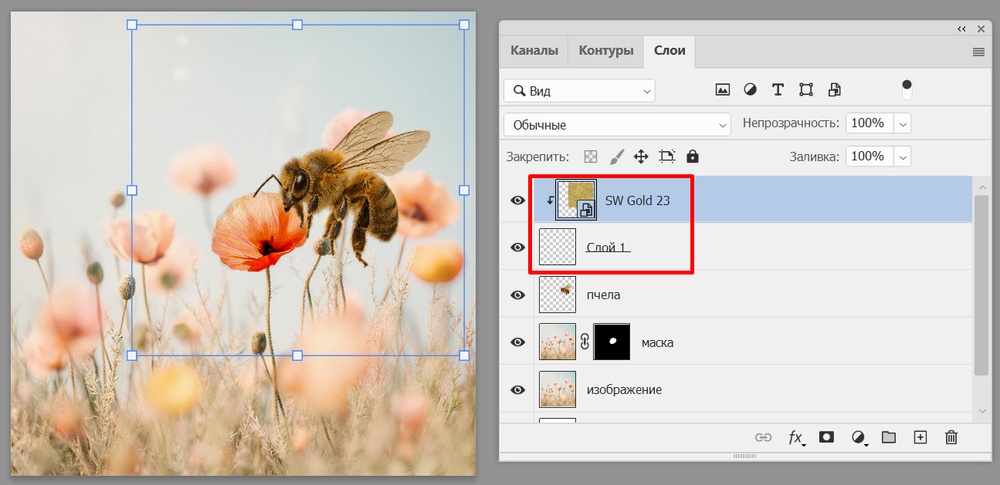Hide the пчела layer
The image size is (1000, 485).
(x=518, y=295)
